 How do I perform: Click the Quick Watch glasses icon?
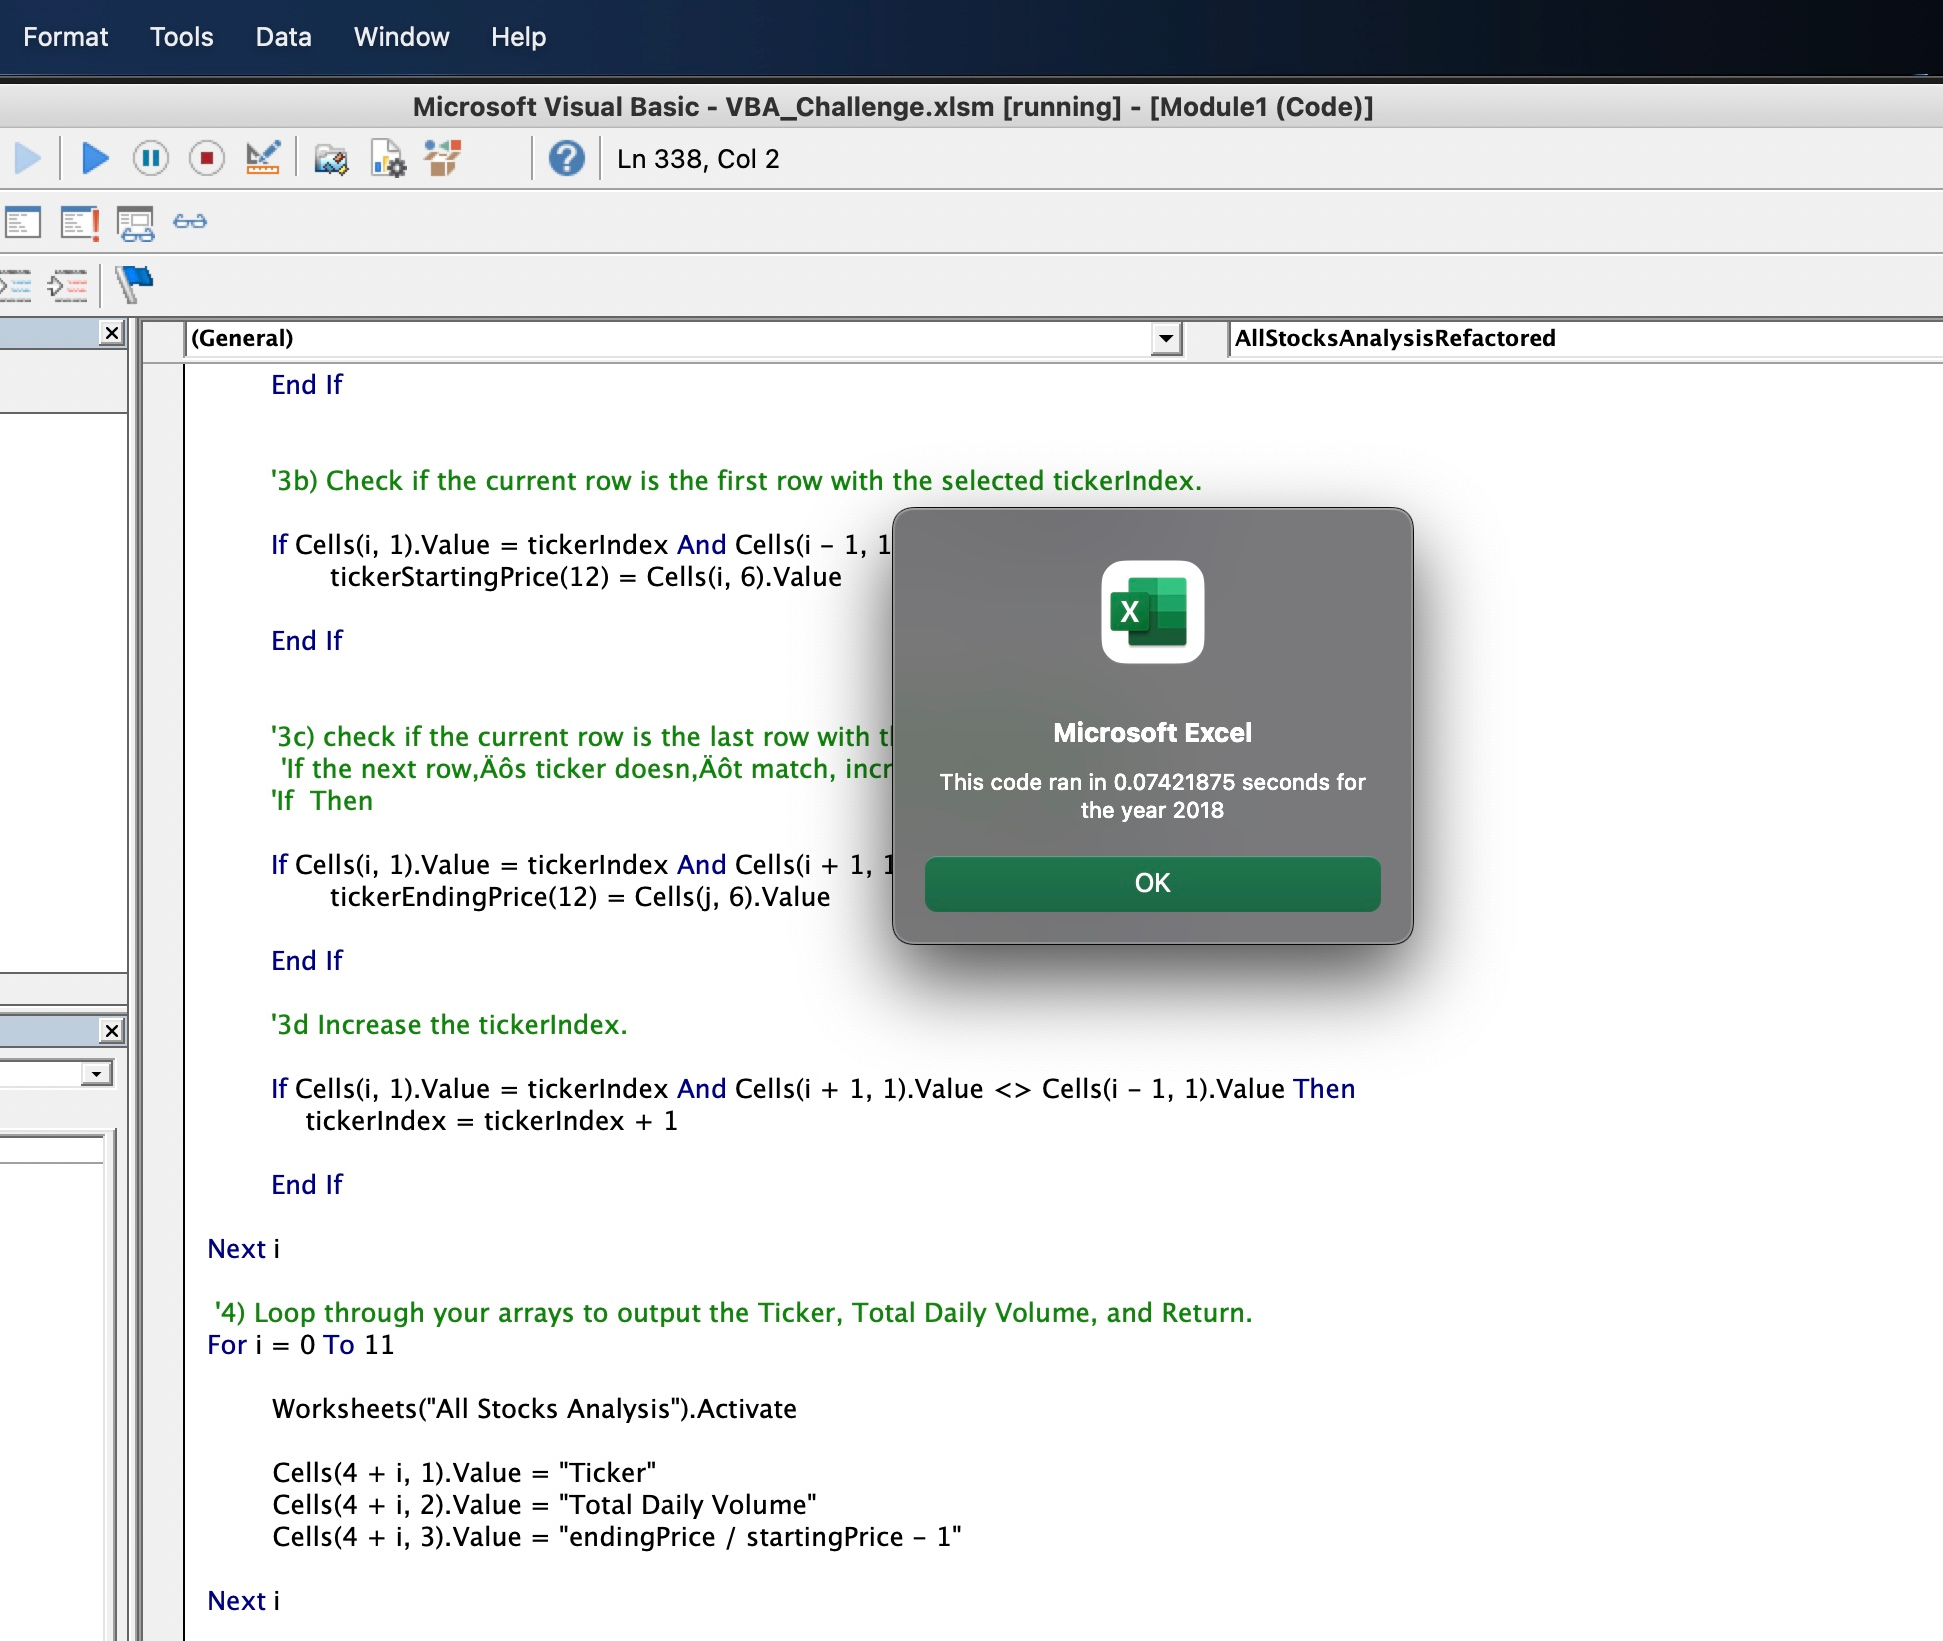coord(190,221)
